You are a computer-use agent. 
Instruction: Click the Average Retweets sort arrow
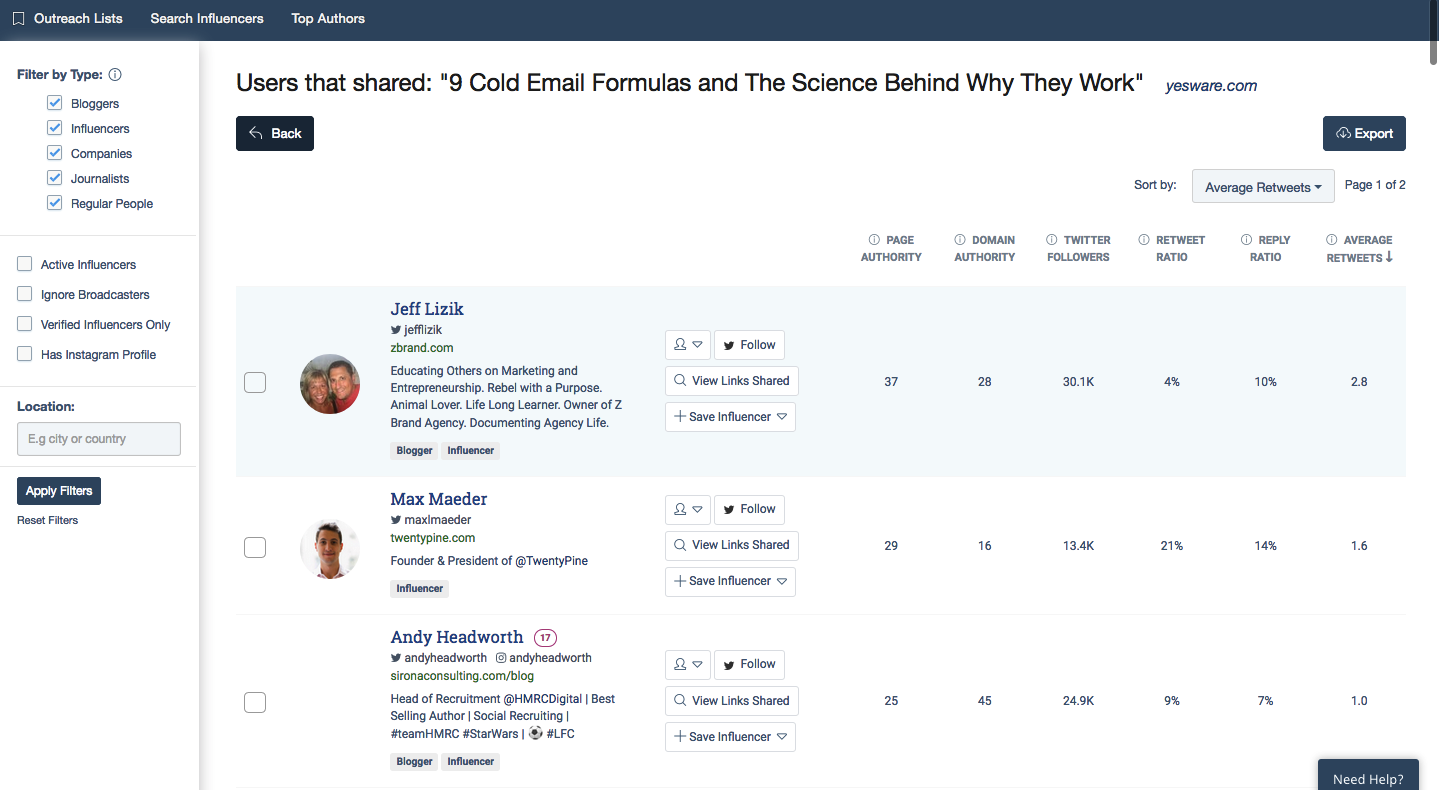point(1389,257)
